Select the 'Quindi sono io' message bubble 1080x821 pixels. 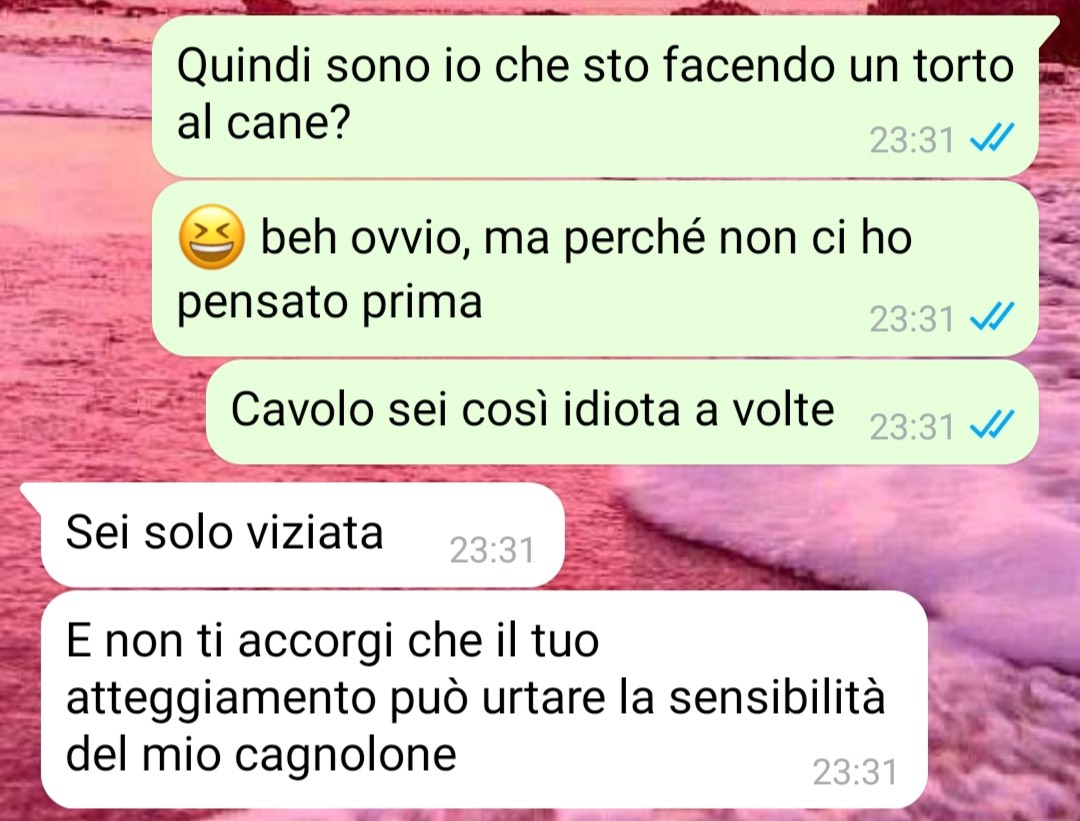pos(595,97)
